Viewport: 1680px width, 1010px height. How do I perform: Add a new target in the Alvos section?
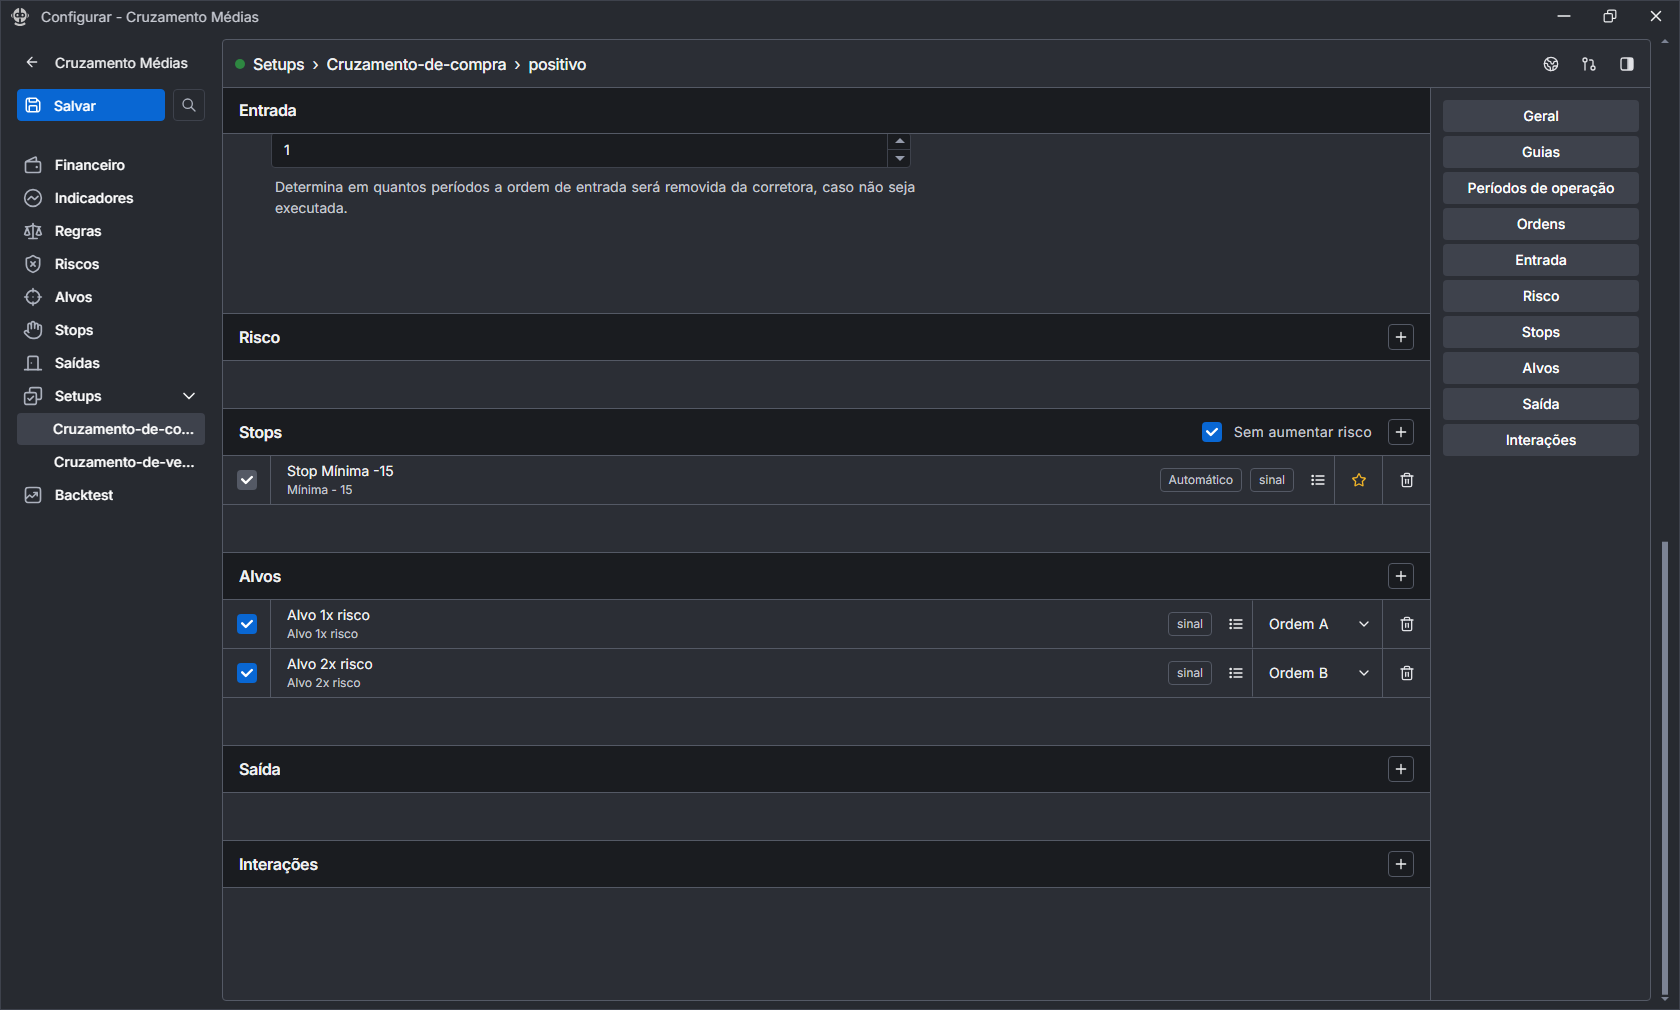(x=1400, y=576)
